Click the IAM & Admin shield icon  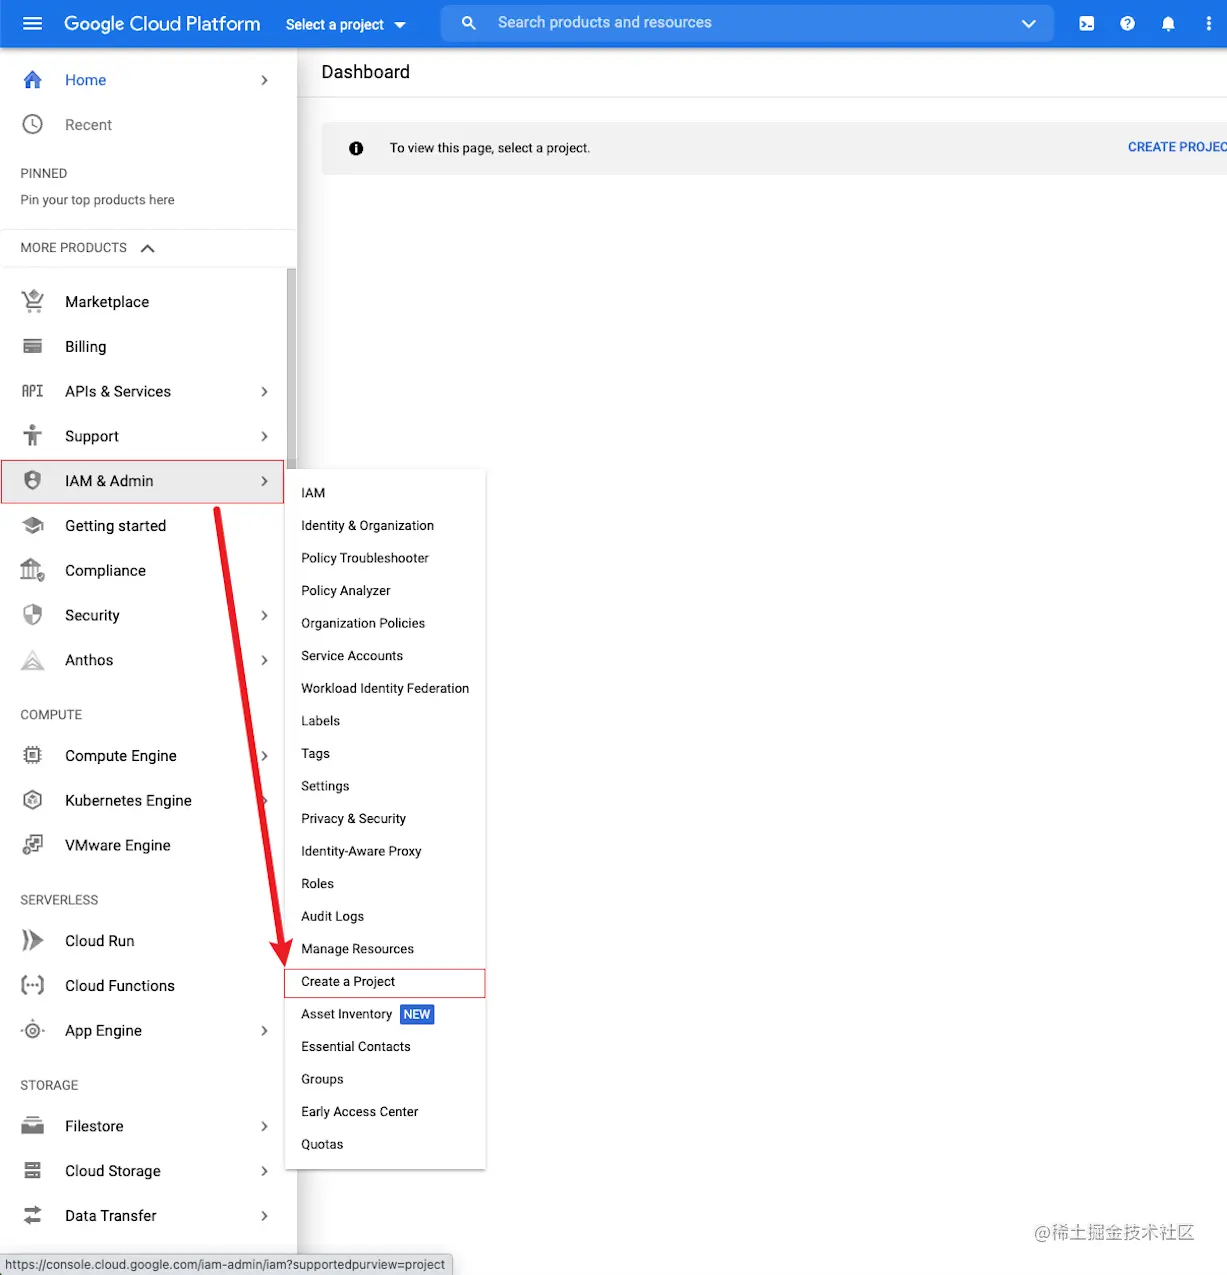click(33, 481)
